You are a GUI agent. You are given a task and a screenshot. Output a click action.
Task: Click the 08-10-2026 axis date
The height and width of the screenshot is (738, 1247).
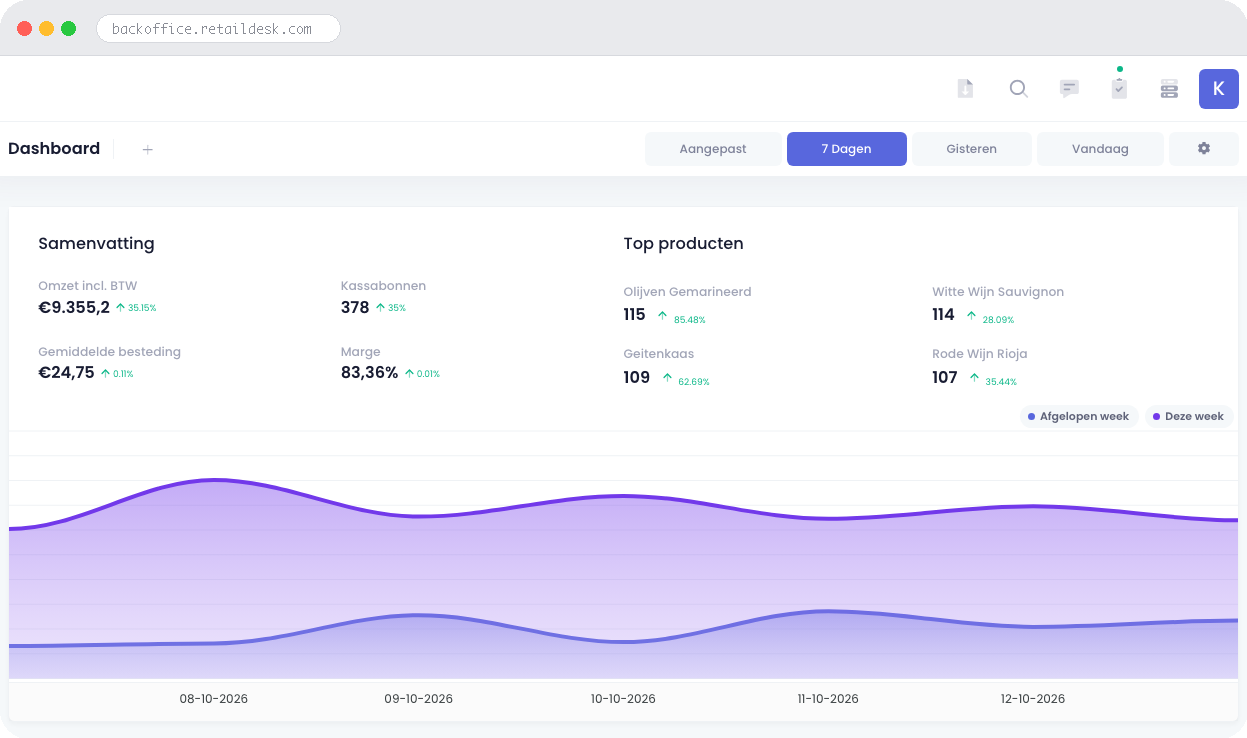[x=214, y=699]
